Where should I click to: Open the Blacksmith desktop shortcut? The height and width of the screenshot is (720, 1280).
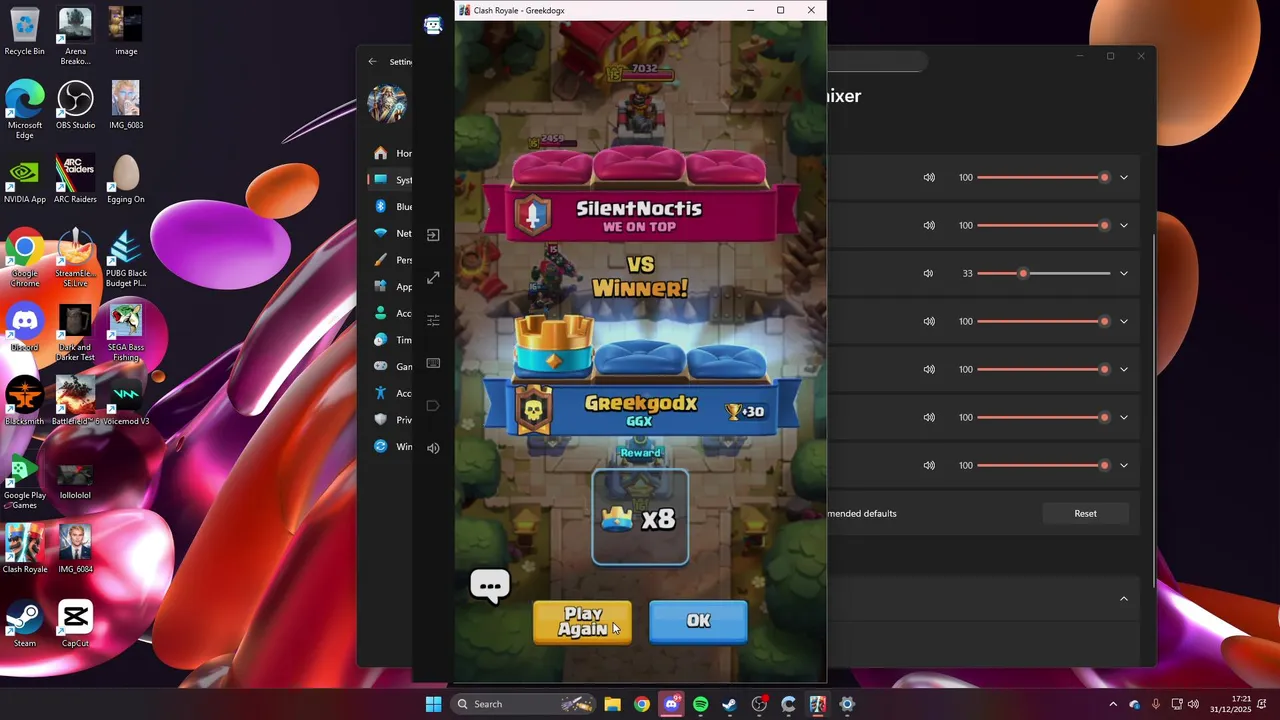[x=24, y=401]
